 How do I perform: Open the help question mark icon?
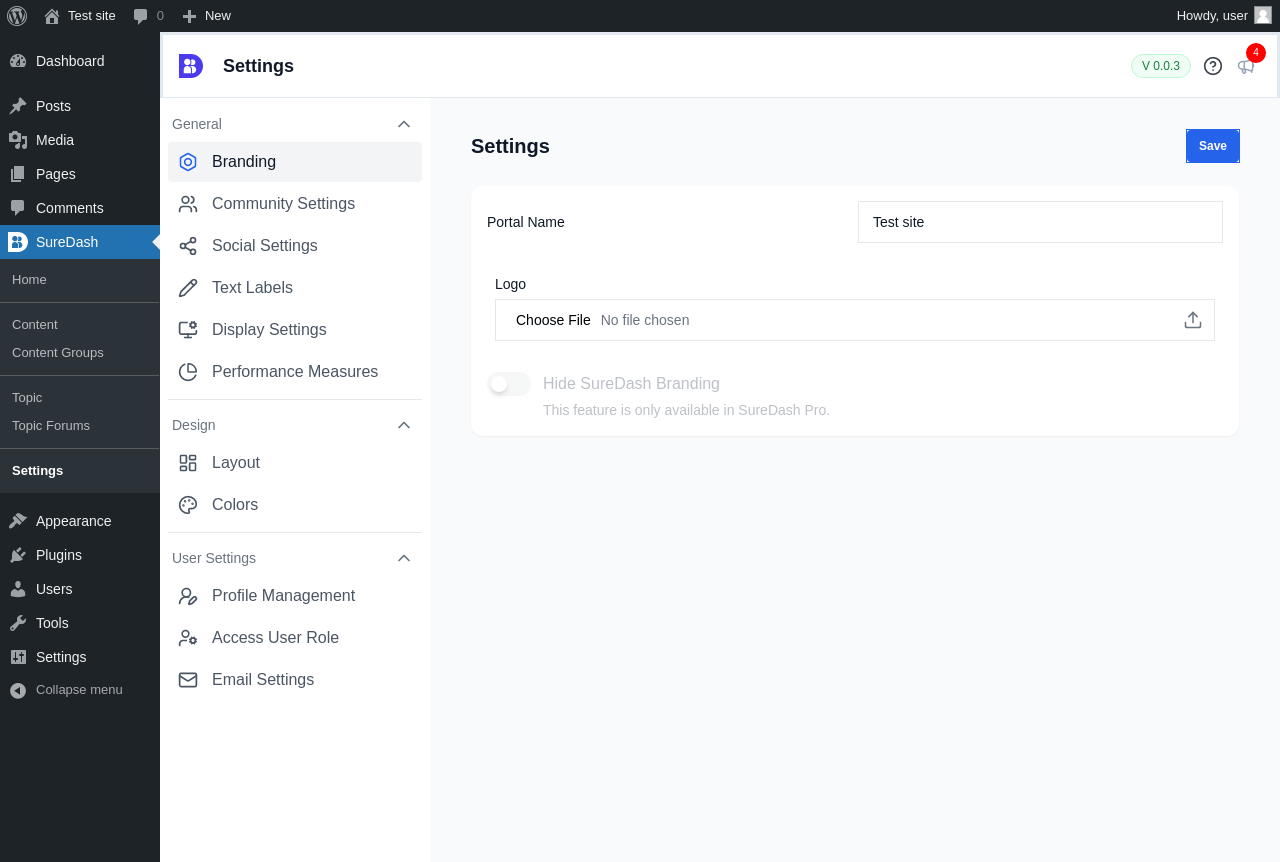pyautogui.click(x=1213, y=66)
